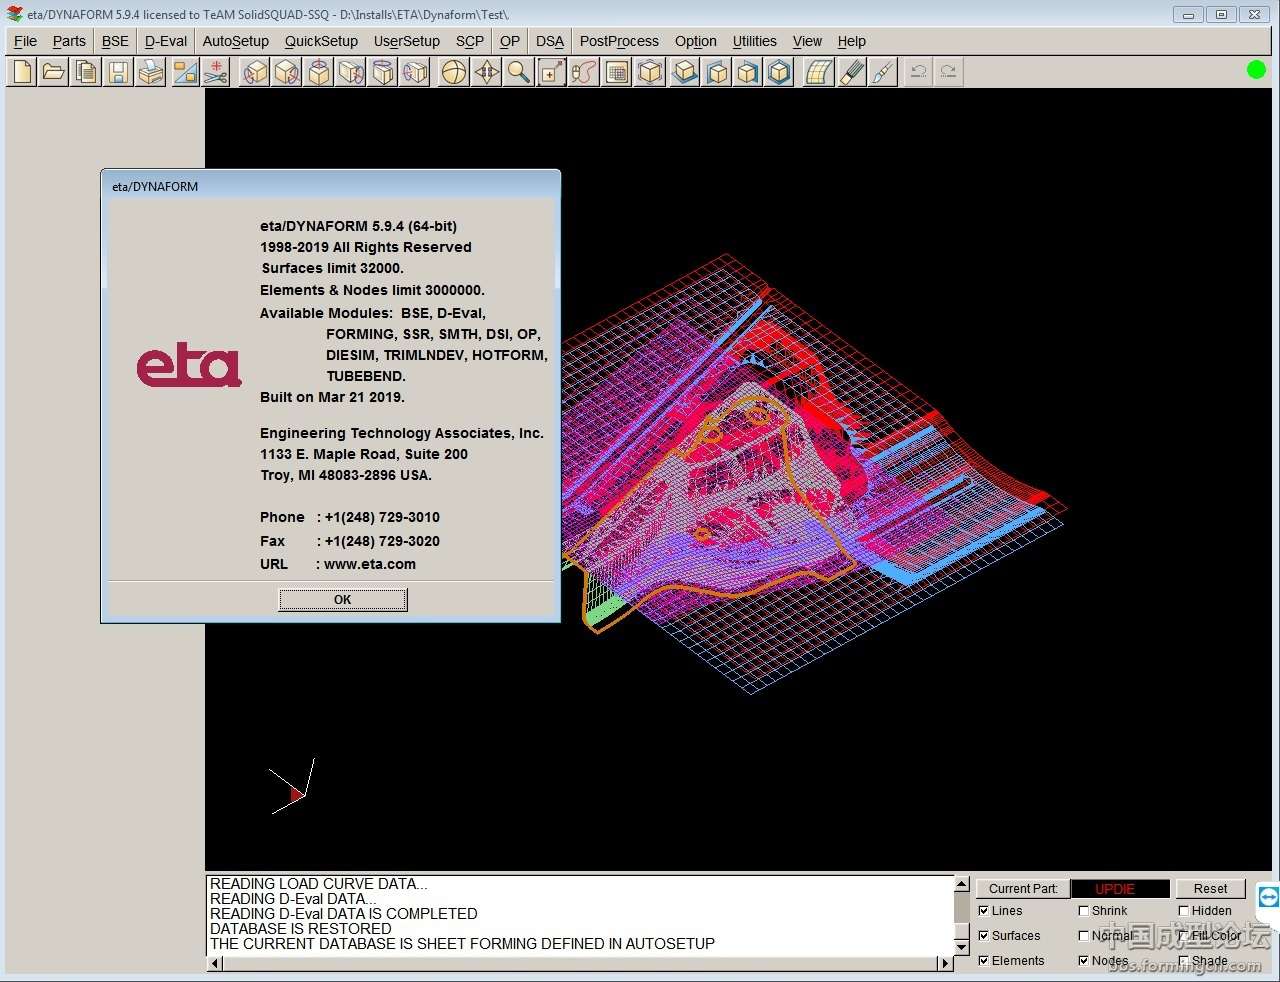Click the www.eta.com URL text

pos(370,564)
